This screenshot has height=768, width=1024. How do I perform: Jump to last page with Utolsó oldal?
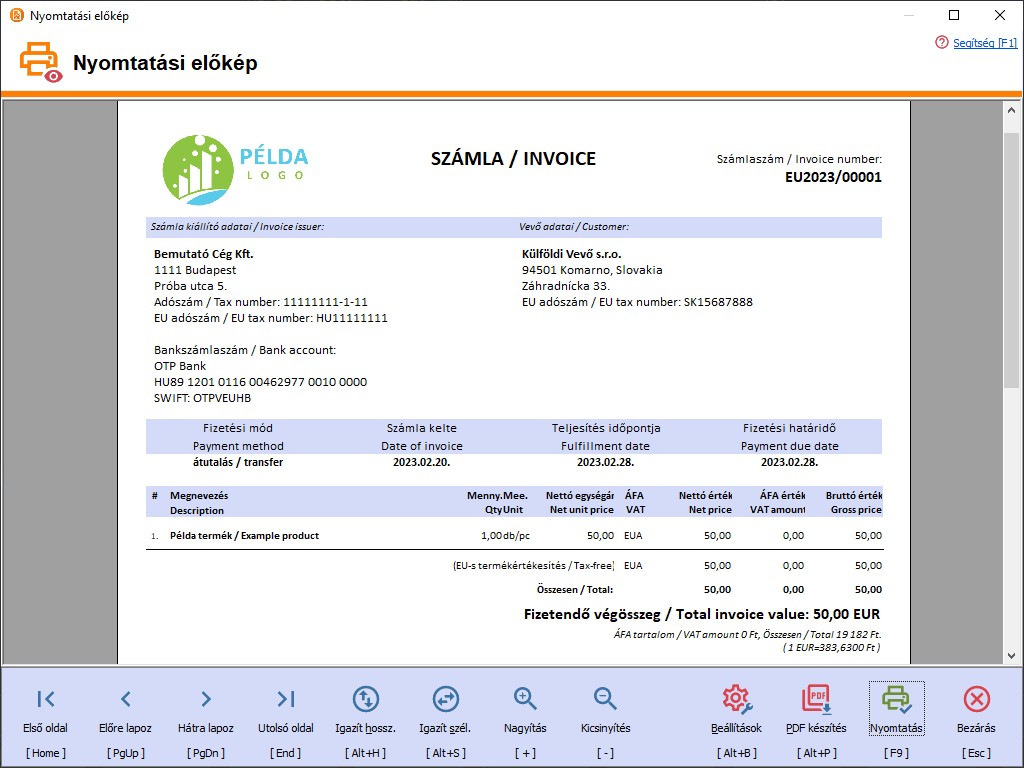point(285,699)
